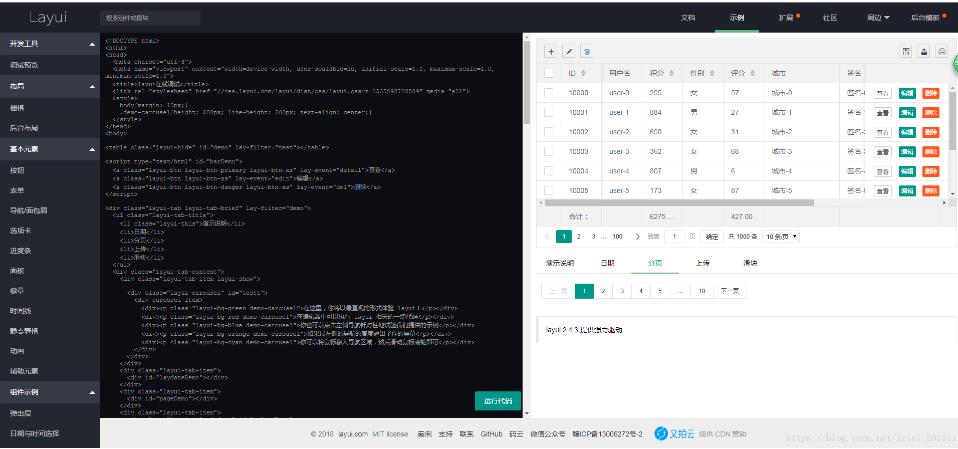Image resolution: width=958 pixels, height=449 pixels.
Task: Click 确定 button in table pagination
Action: [711, 236]
